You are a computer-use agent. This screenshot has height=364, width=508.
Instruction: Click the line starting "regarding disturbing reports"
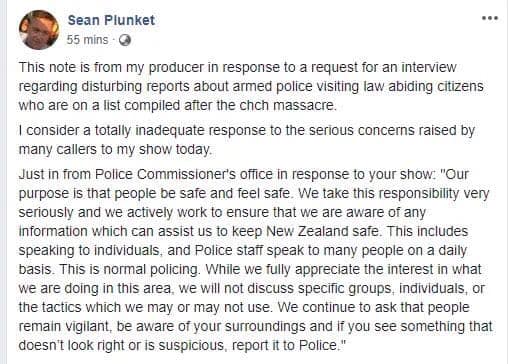point(251,86)
